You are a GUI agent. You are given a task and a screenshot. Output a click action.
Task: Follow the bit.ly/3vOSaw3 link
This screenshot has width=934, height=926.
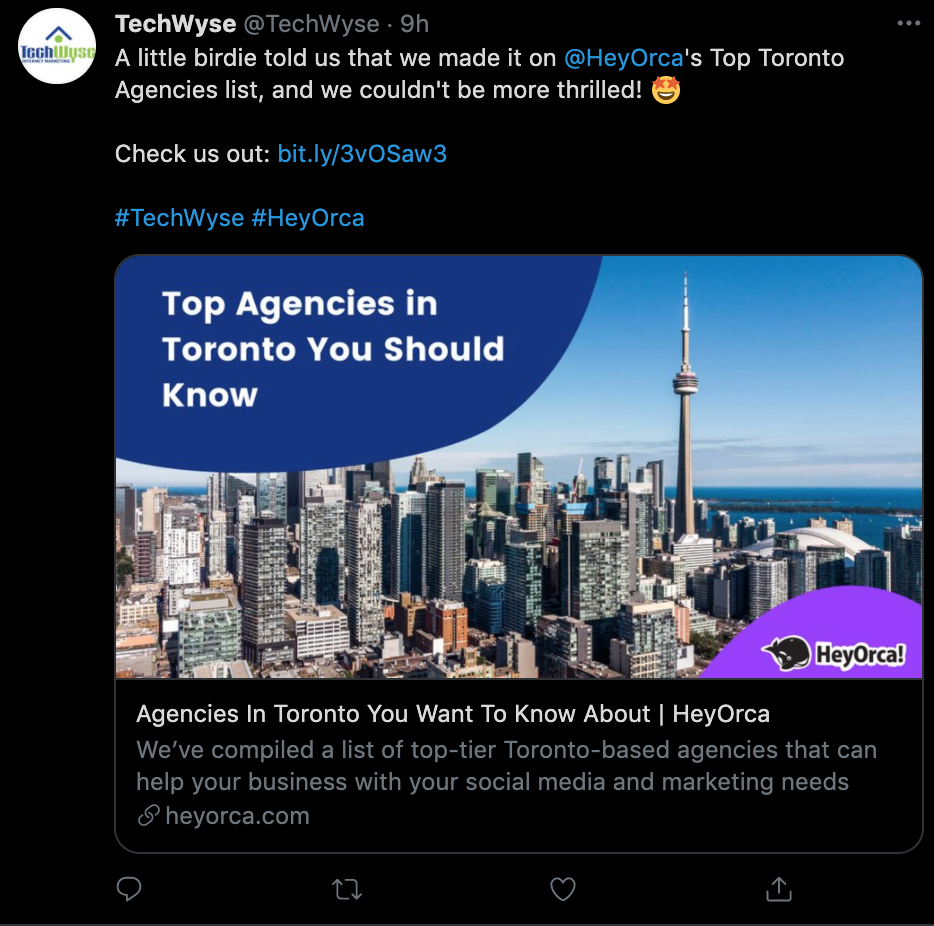coord(362,154)
